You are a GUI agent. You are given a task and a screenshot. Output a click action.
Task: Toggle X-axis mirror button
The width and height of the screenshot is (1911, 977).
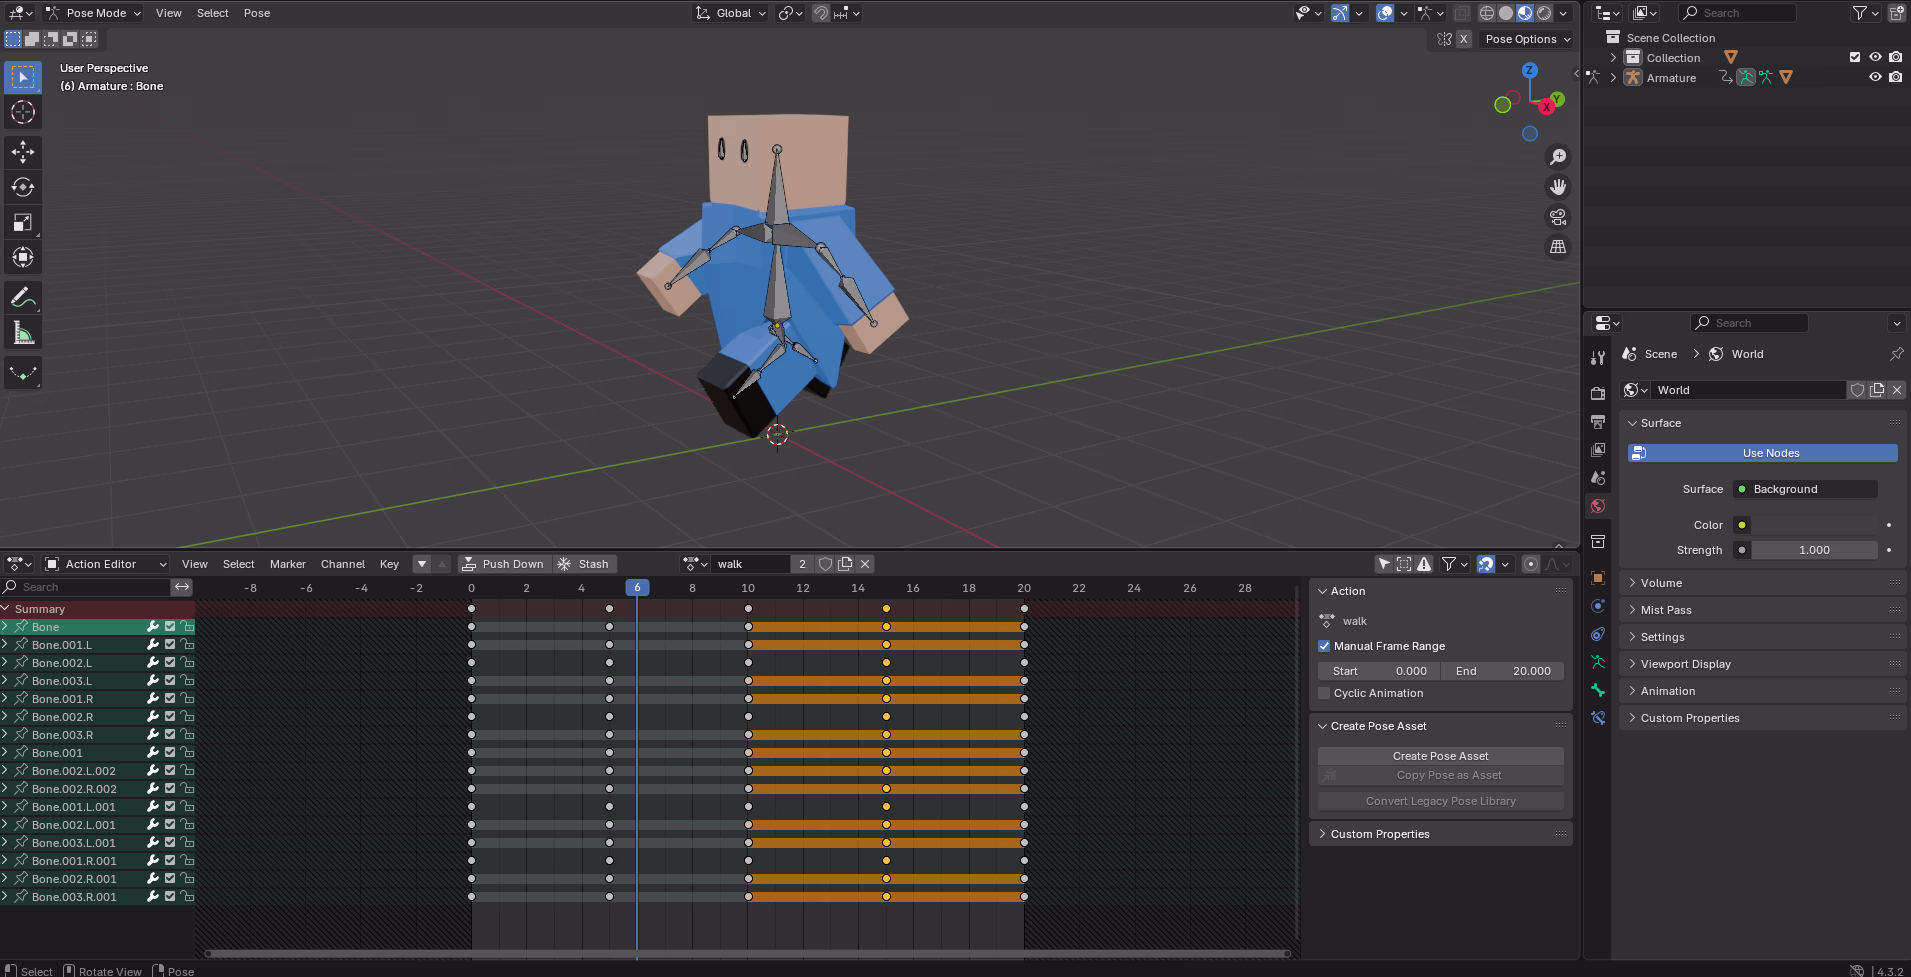(x=1463, y=39)
